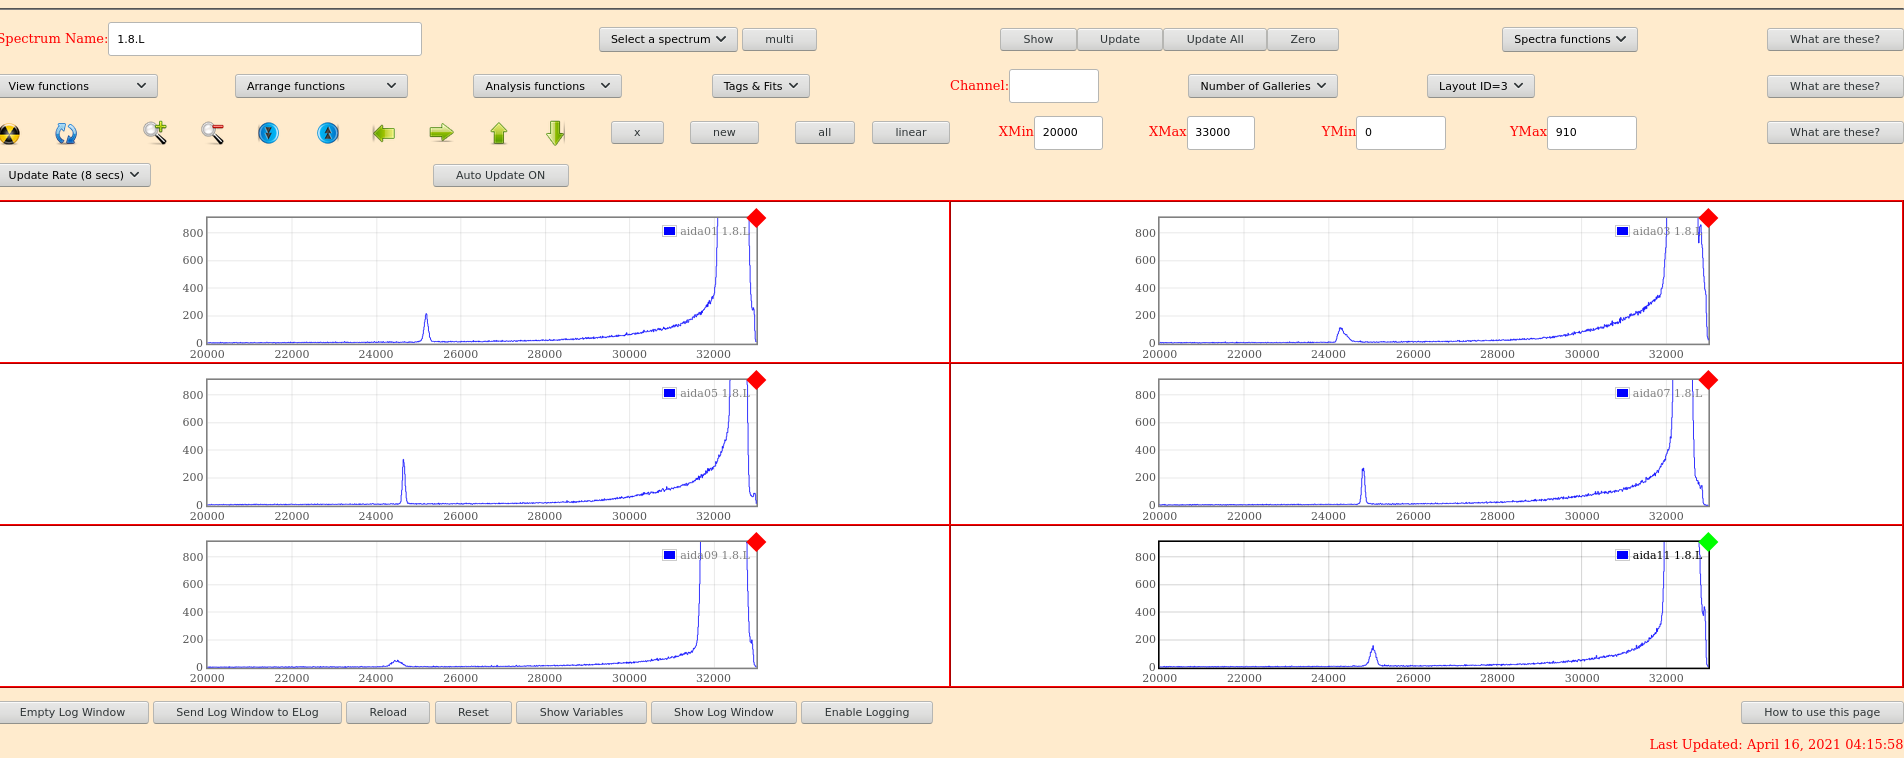
Task: Open the Layout ID=3 dropdown
Action: pyautogui.click(x=1480, y=86)
